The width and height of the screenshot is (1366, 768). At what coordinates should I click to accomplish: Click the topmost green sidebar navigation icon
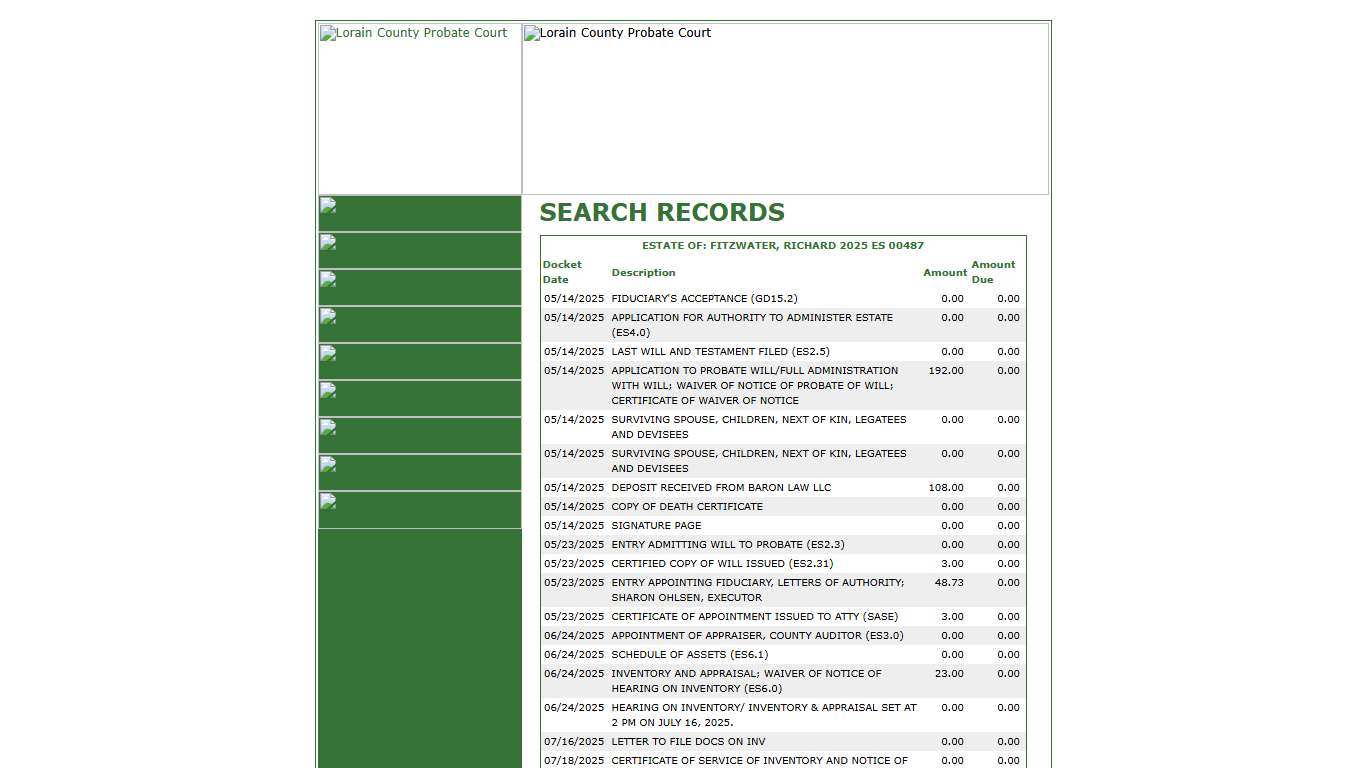point(419,213)
